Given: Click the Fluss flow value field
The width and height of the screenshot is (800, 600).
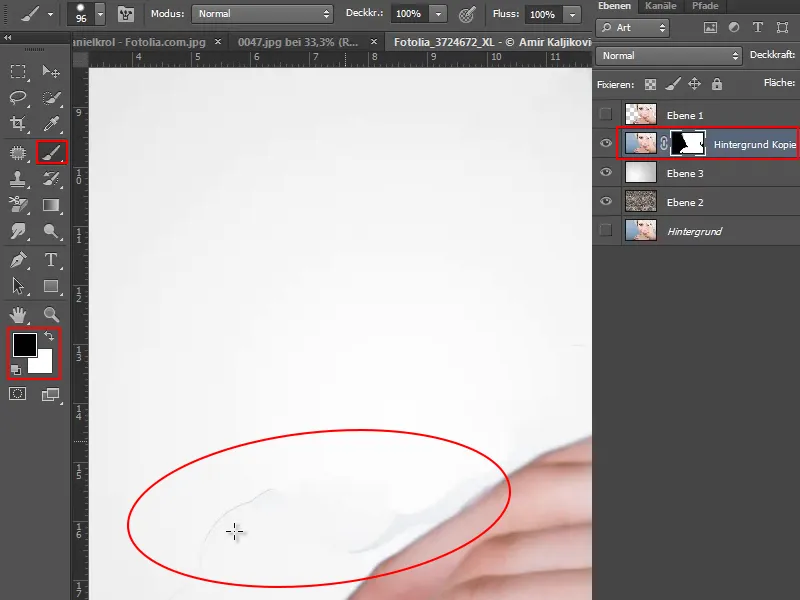Looking at the screenshot, I should point(542,14).
